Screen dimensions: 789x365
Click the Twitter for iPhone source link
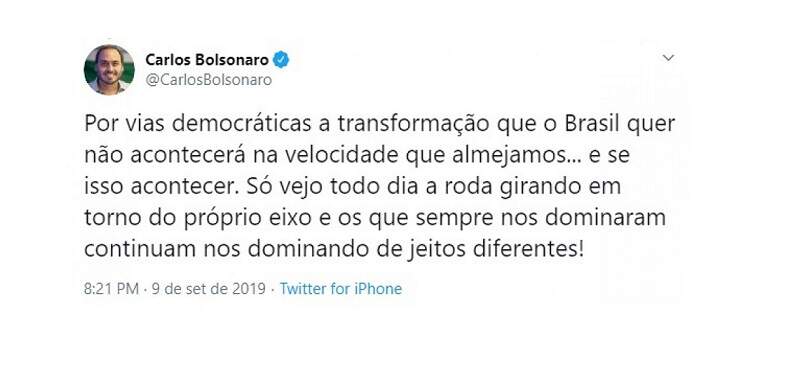click(341, 289)
